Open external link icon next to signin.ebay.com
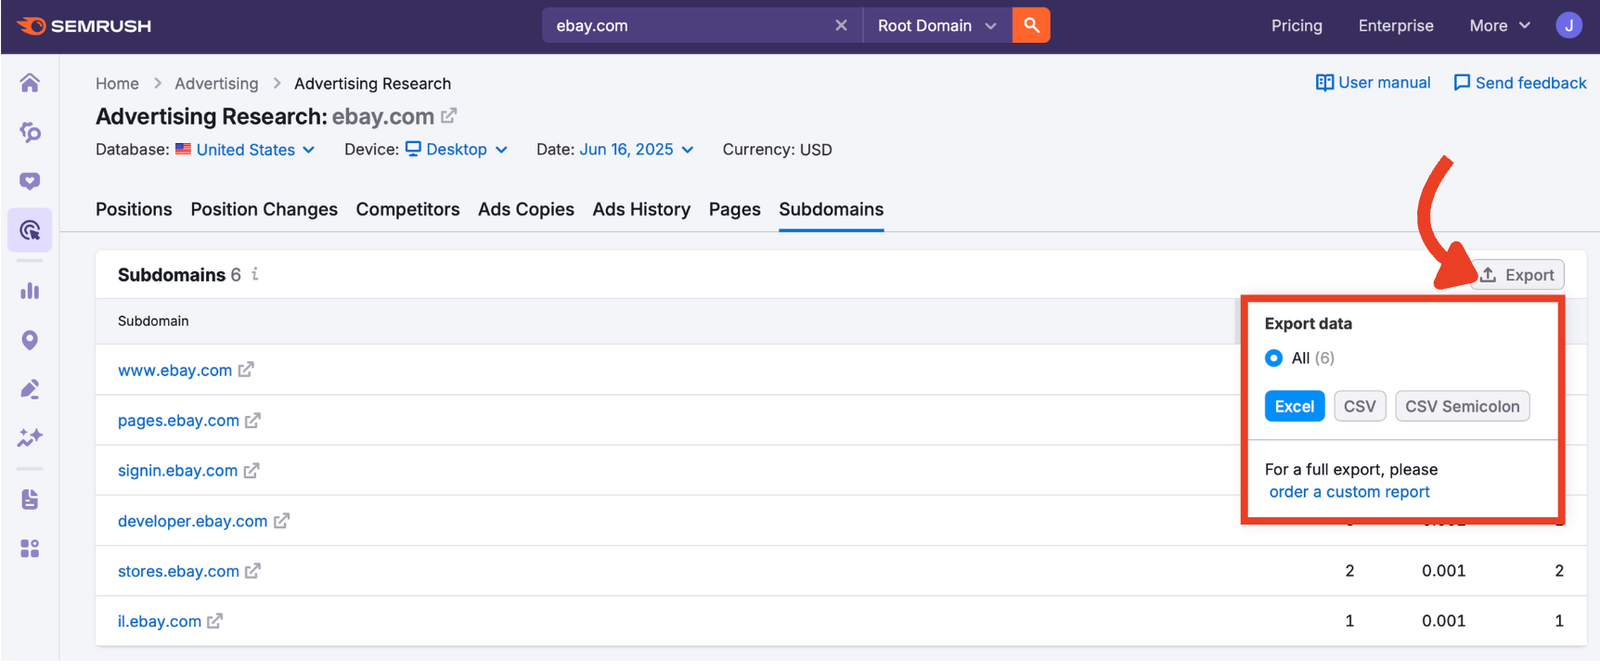1600x665 pixels. click(251, 471)
